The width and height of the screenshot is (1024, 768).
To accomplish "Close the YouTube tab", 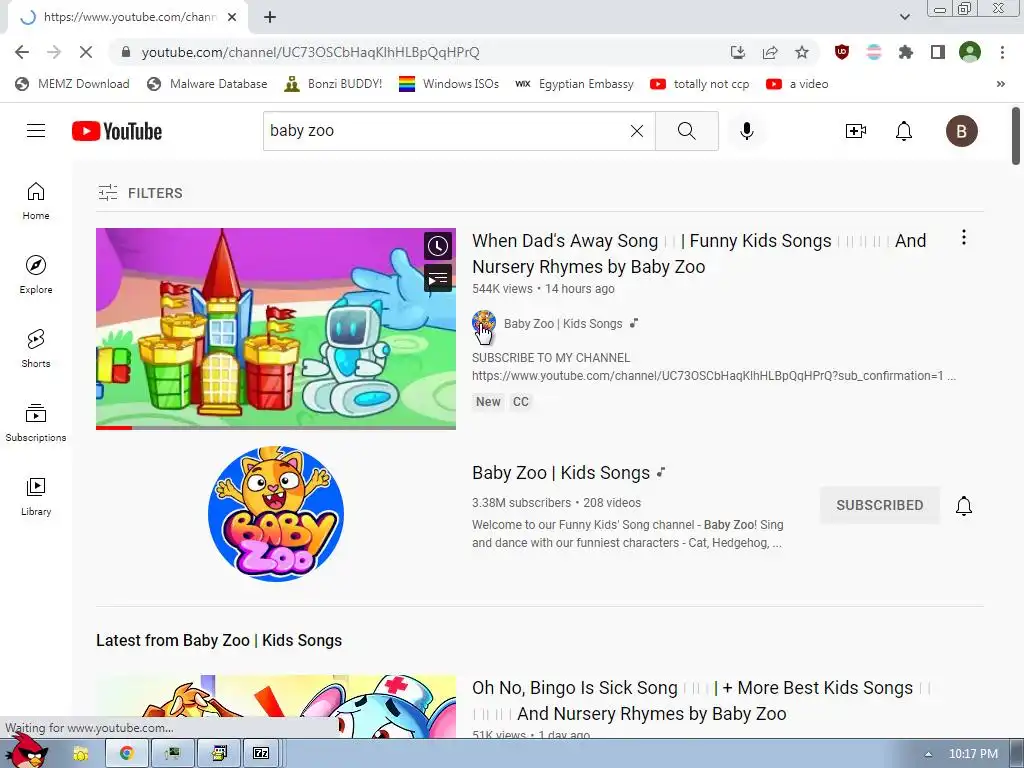I will point(232,18).
